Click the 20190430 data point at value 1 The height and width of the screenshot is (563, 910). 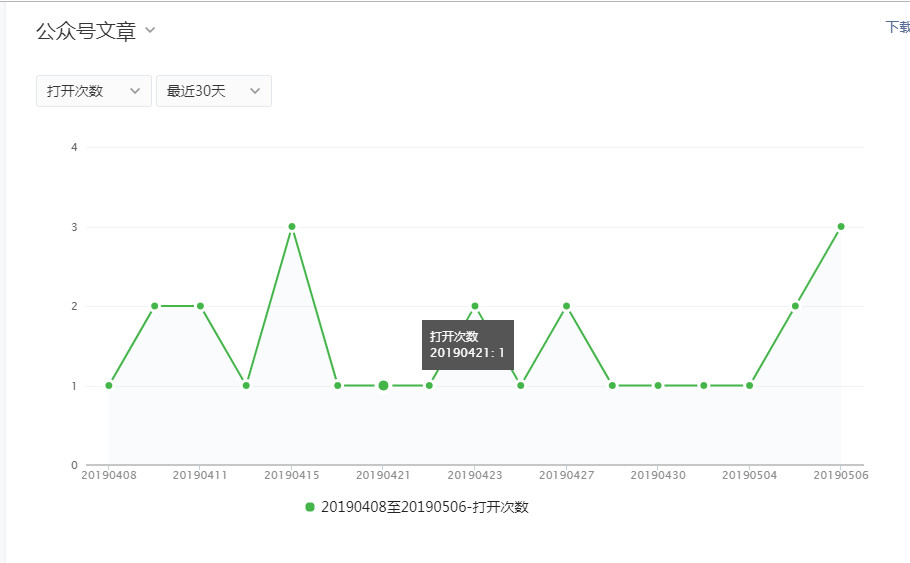point(658,385)
